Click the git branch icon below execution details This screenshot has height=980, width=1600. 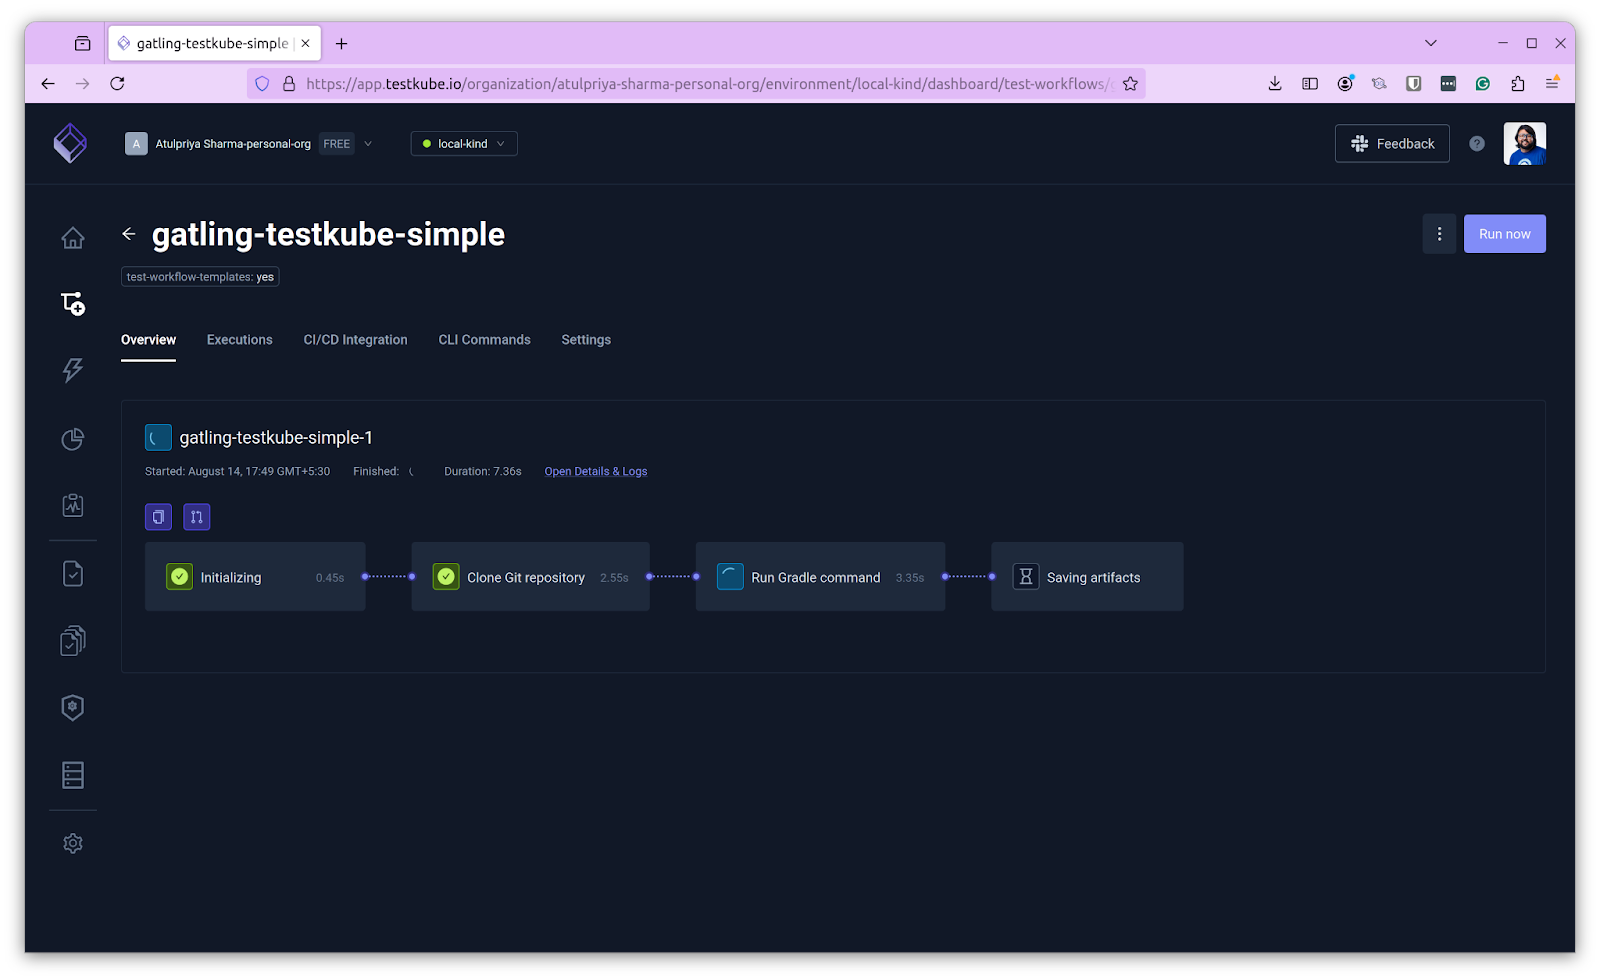pos(197,517)
